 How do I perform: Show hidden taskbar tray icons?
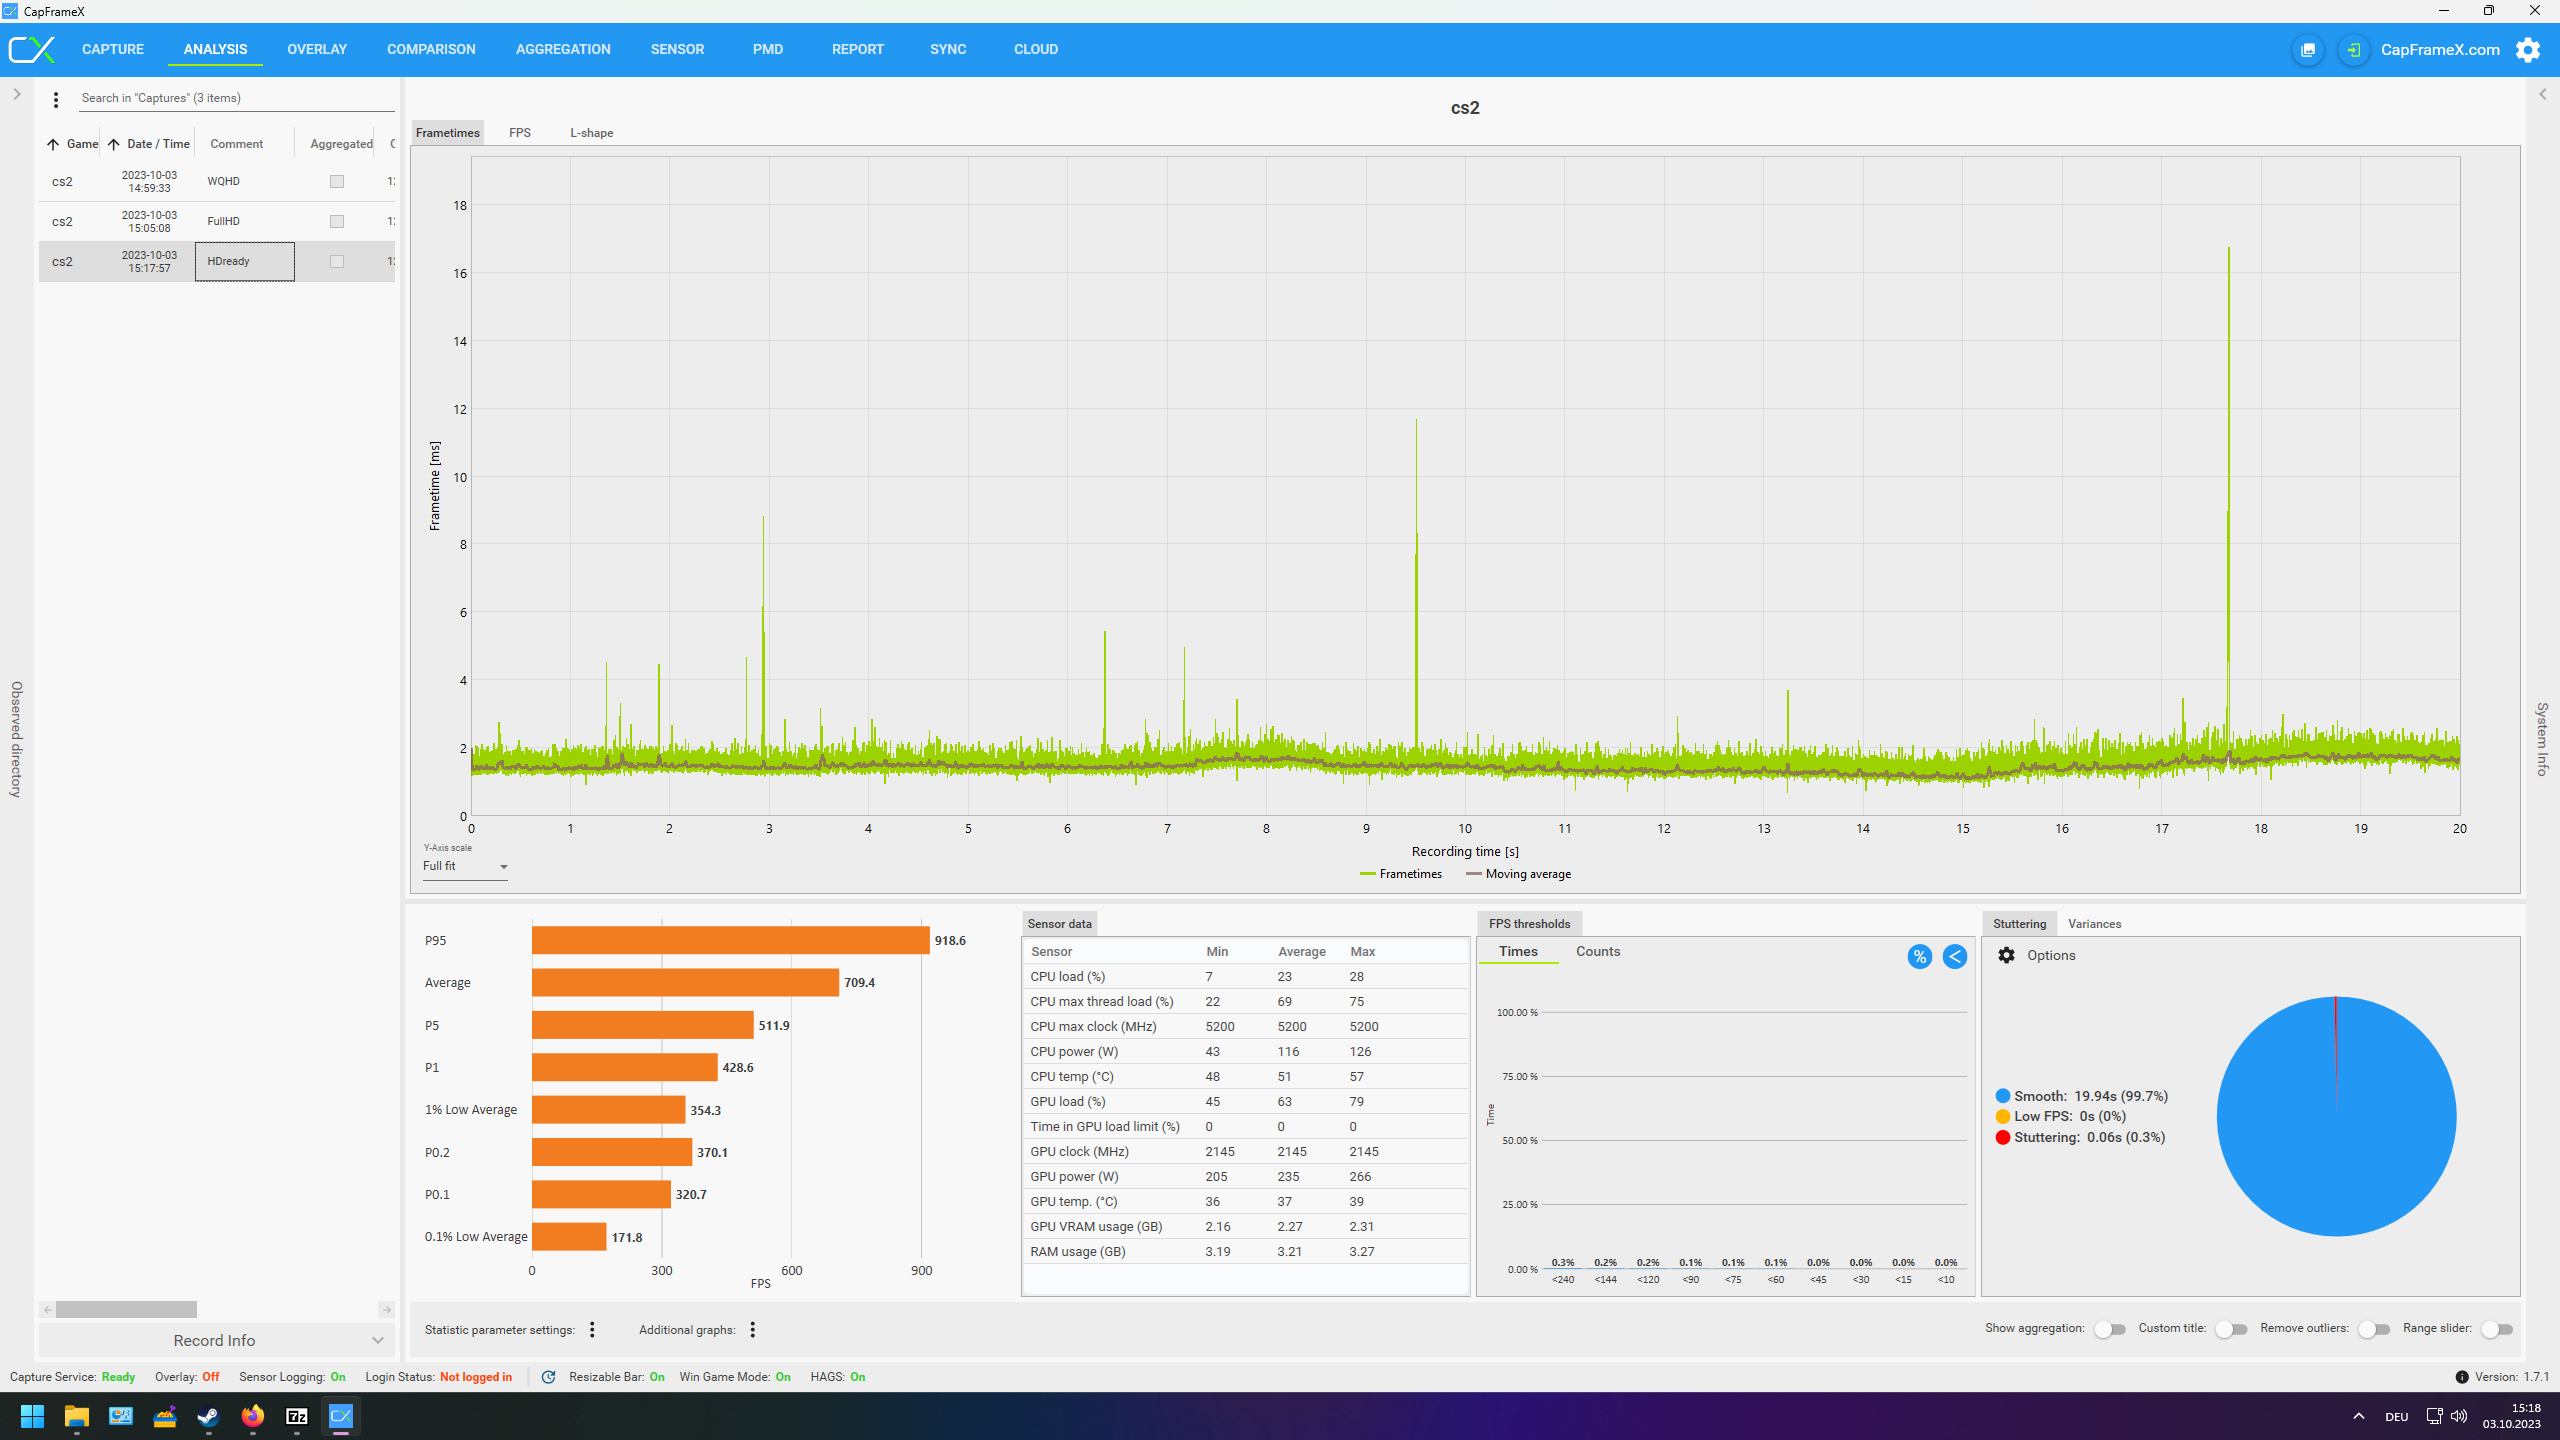point(2359,1416)
